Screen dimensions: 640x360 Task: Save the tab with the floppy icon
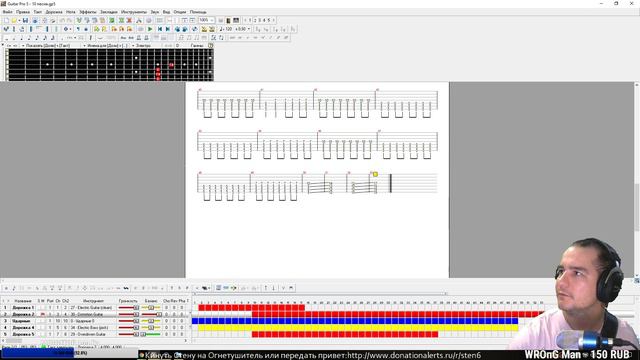tap(25, 20)
